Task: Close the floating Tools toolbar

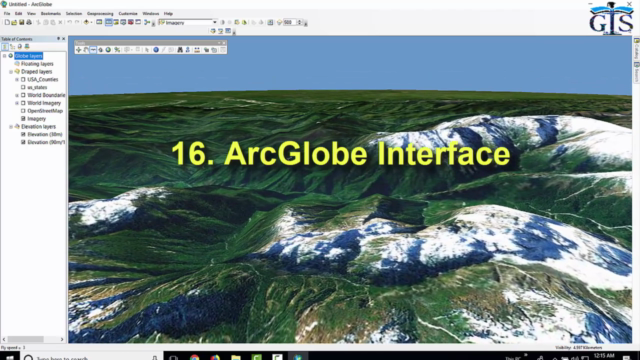Action: [224, 43]
